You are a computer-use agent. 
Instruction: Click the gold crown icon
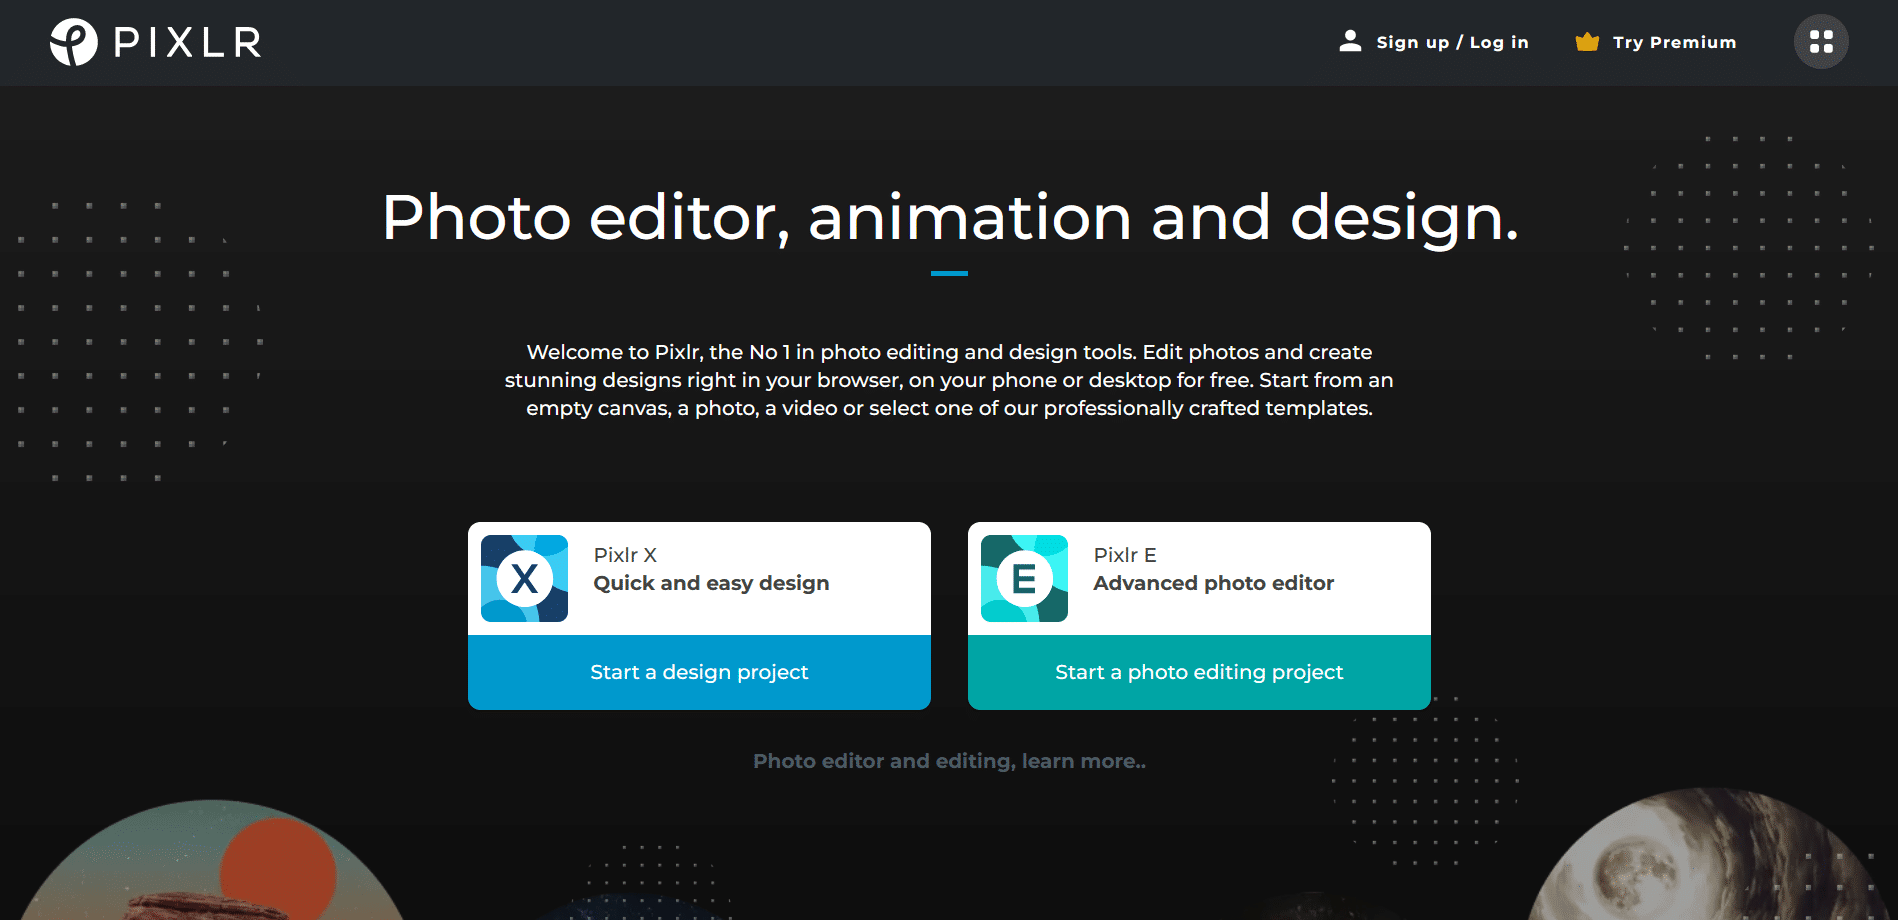pos(1587,42)
